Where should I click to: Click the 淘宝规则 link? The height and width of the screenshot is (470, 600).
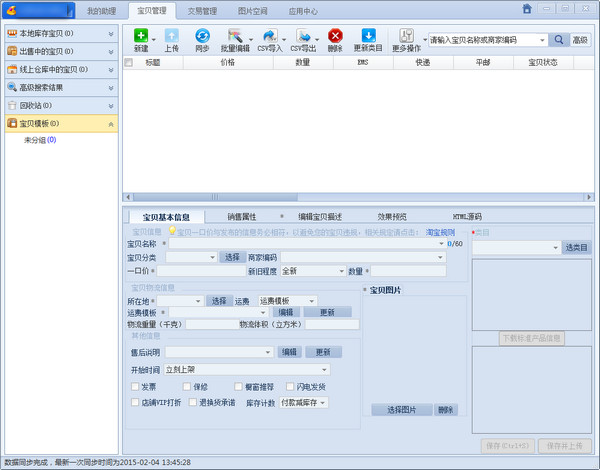click(439, 231)
